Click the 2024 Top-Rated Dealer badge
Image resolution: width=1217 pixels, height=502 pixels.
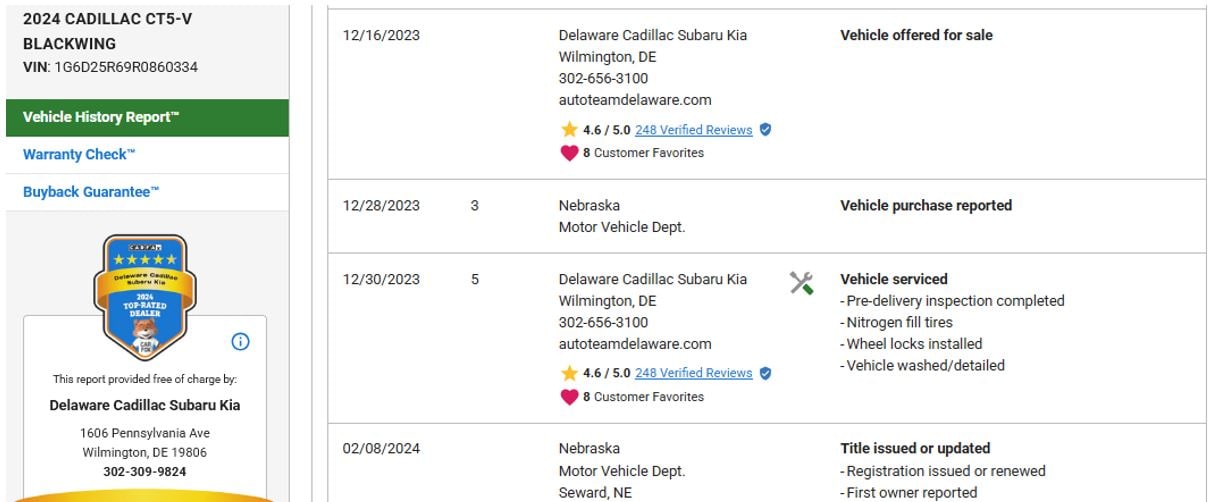coord(145,297)
